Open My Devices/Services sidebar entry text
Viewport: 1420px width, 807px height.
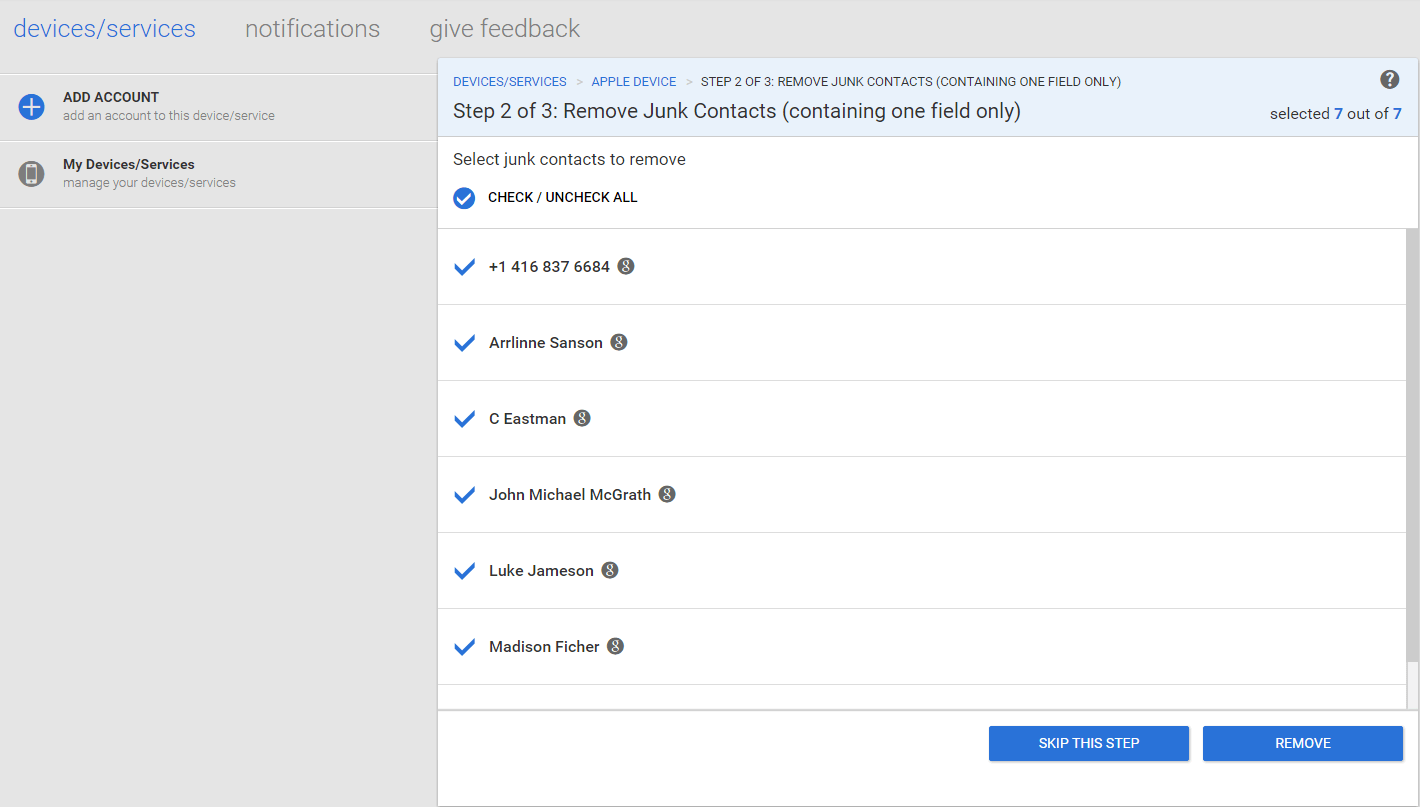[129, 164]
